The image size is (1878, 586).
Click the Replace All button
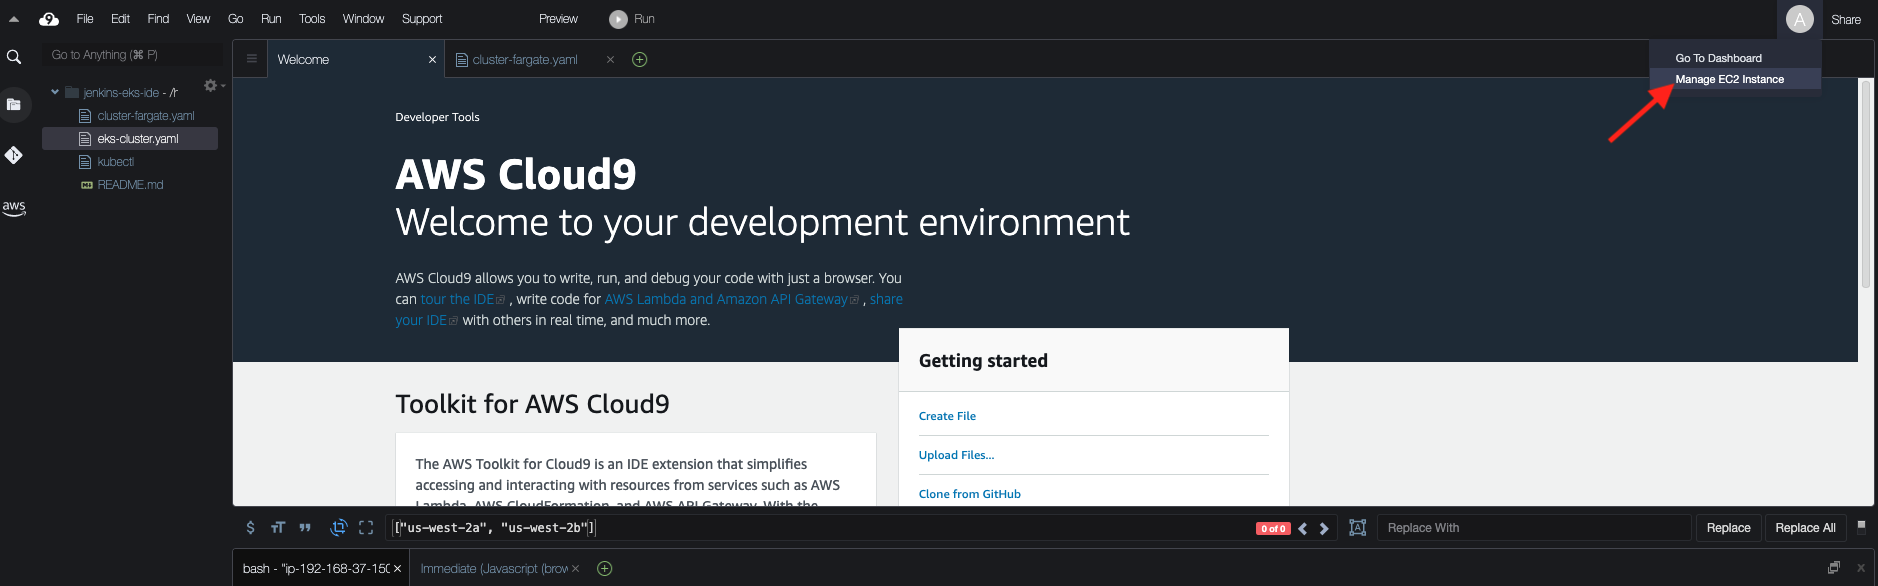pyautogui.click(x=1805, y=528)
